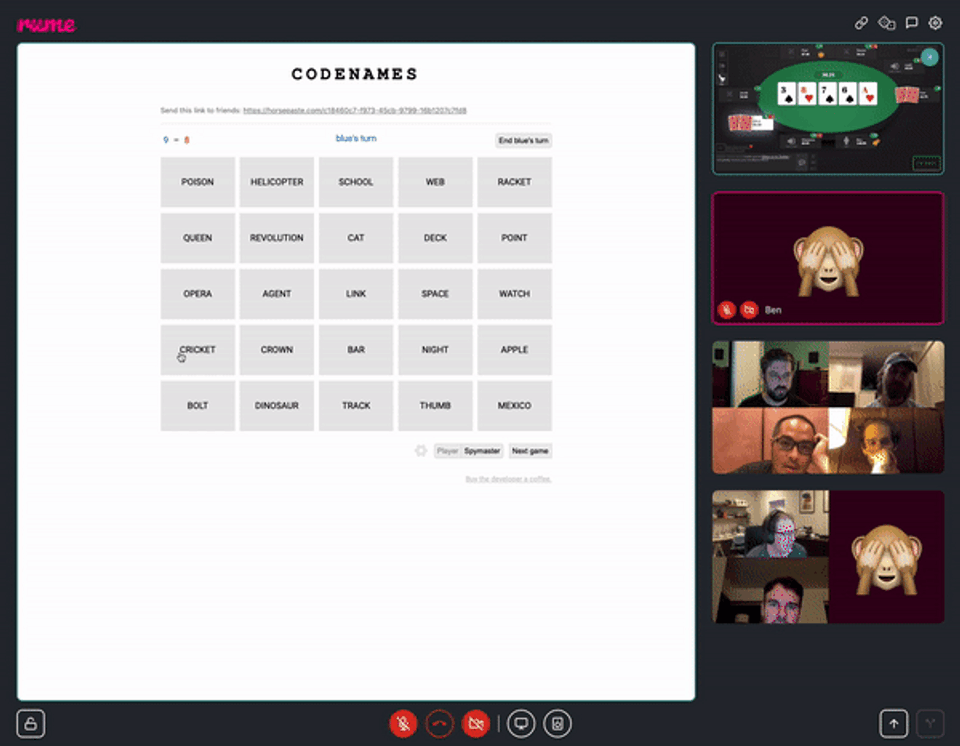Hang up the call
This screenshot has width=960, height=746.
439,724
